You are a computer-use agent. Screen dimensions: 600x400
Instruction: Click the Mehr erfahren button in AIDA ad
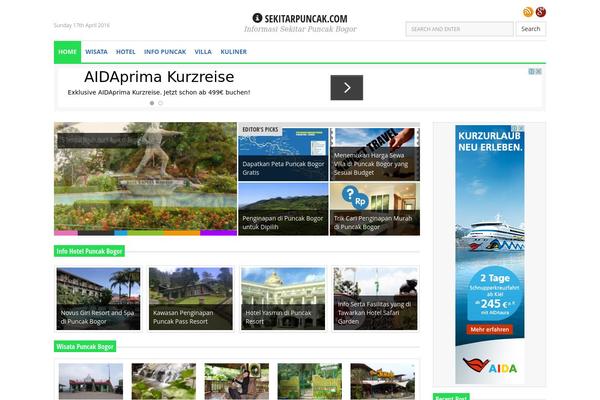point(489,329)
